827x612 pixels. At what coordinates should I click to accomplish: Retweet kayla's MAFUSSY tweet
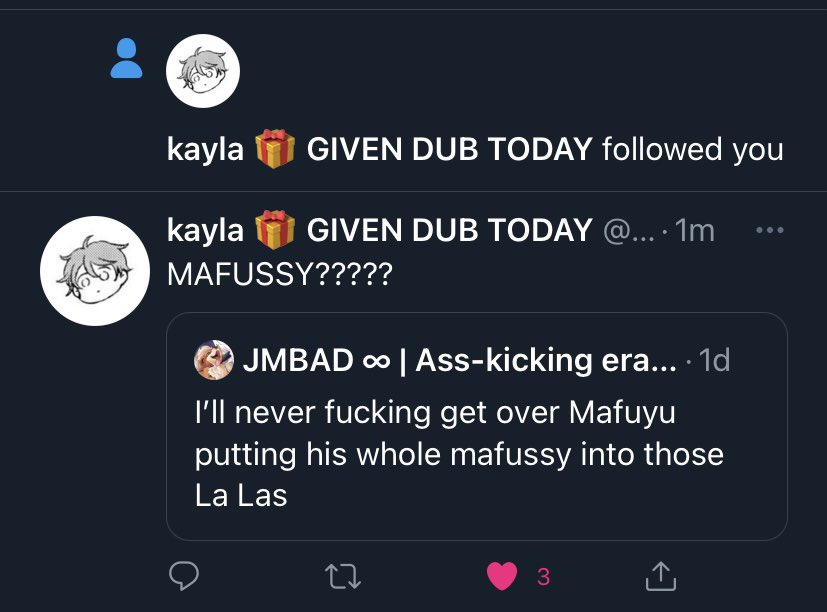click(x=343, y=576)
